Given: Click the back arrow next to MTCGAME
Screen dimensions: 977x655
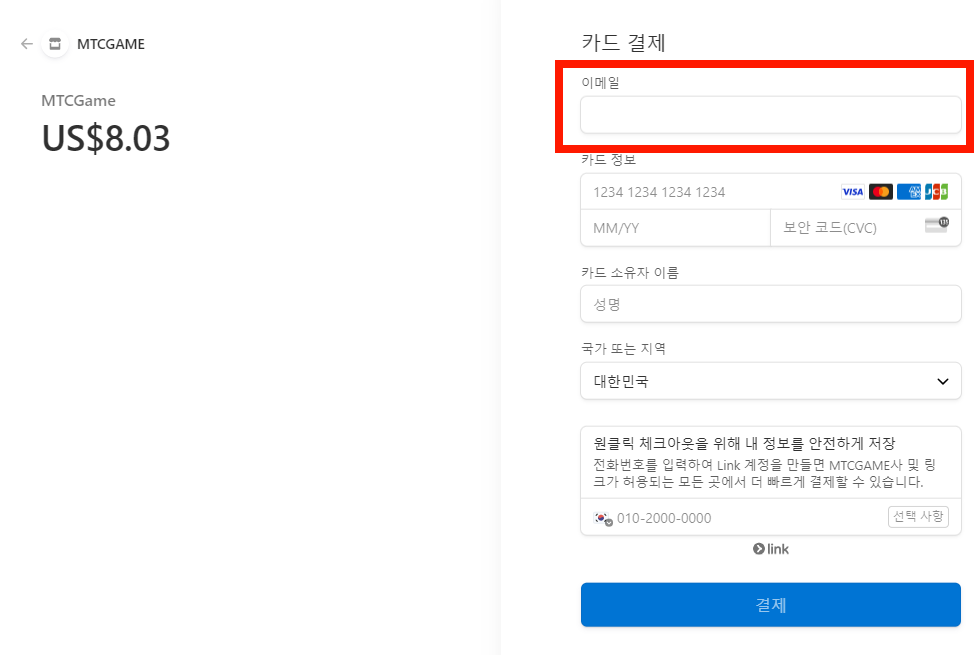Looking at the screenshot, I should click(26, 44).
